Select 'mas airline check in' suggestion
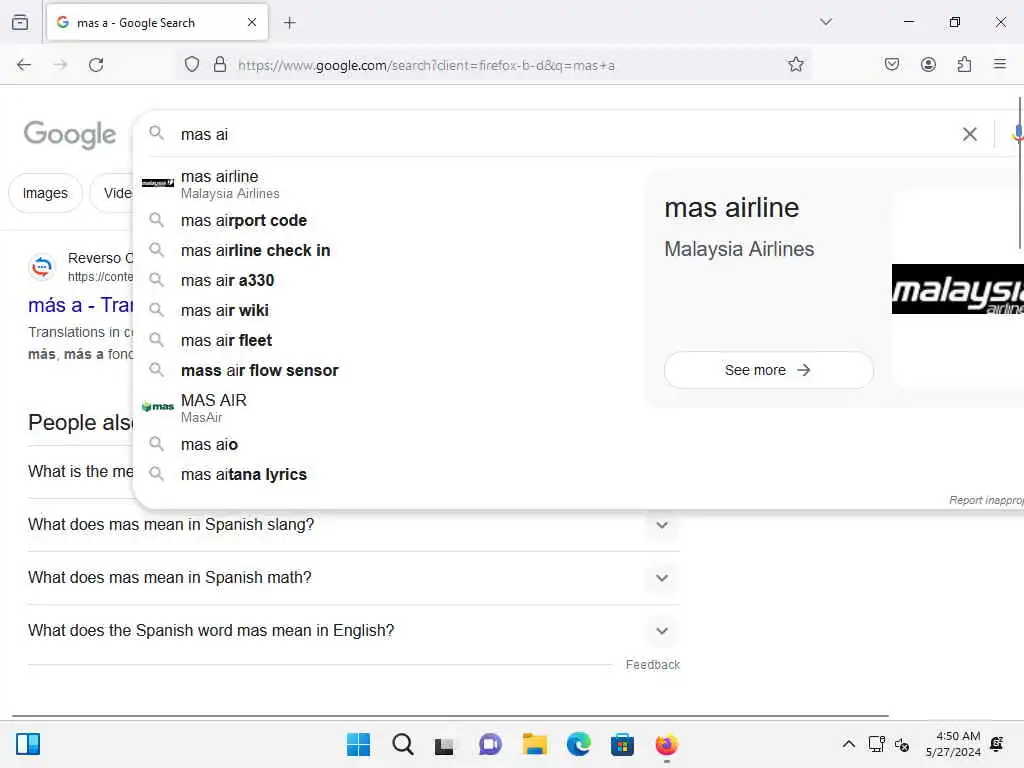 click(389, 251)
